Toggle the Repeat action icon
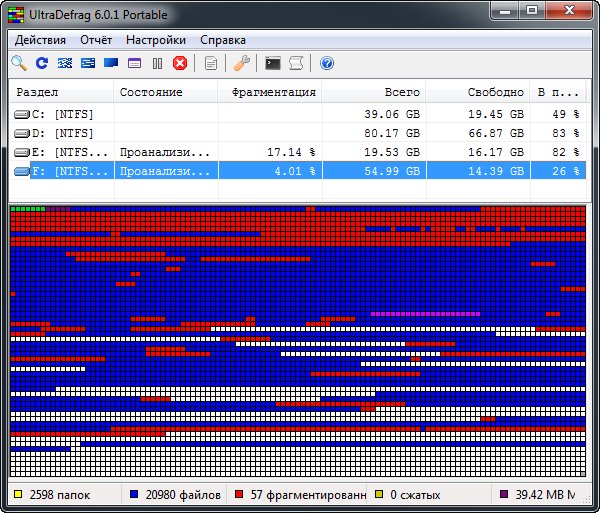The height and width of the screenshot is (513, 600). [42, 63]
